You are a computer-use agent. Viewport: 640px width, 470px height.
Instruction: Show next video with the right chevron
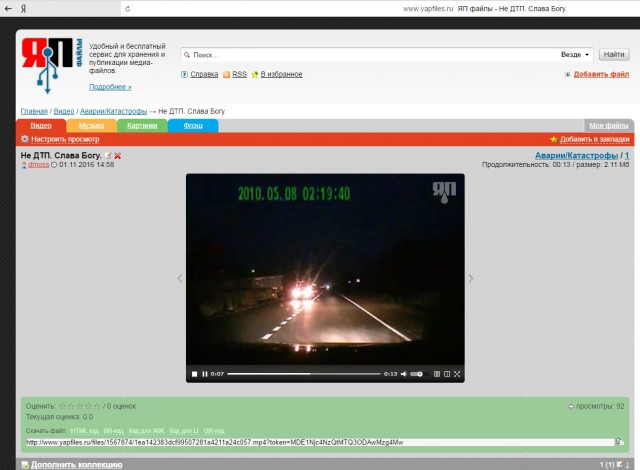click(x=471, y=278)
